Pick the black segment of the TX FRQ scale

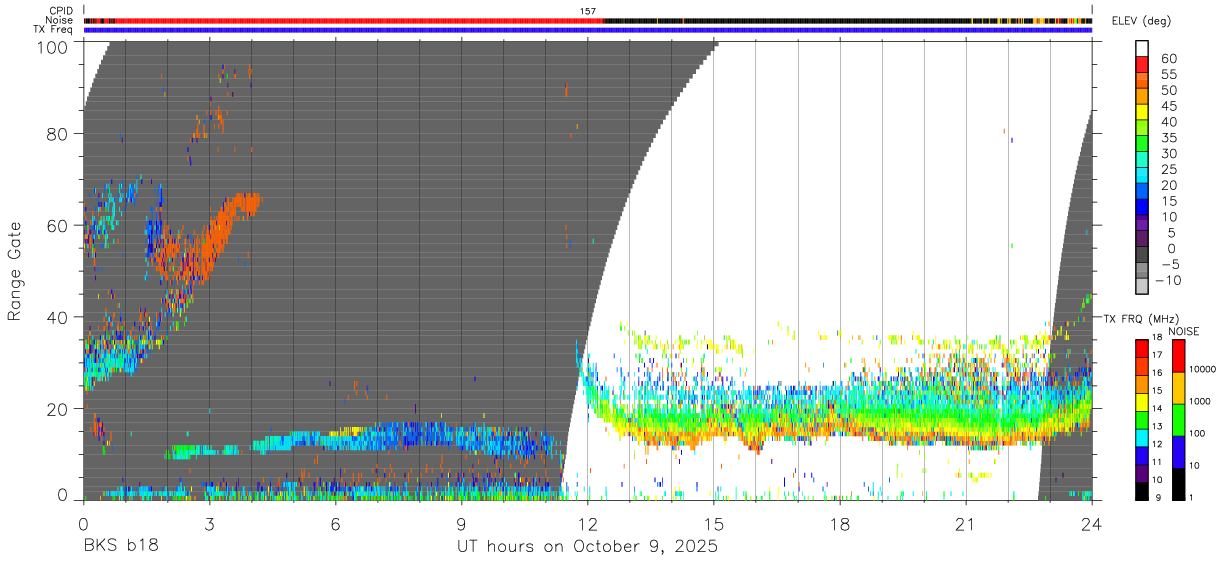point(1143,491)
